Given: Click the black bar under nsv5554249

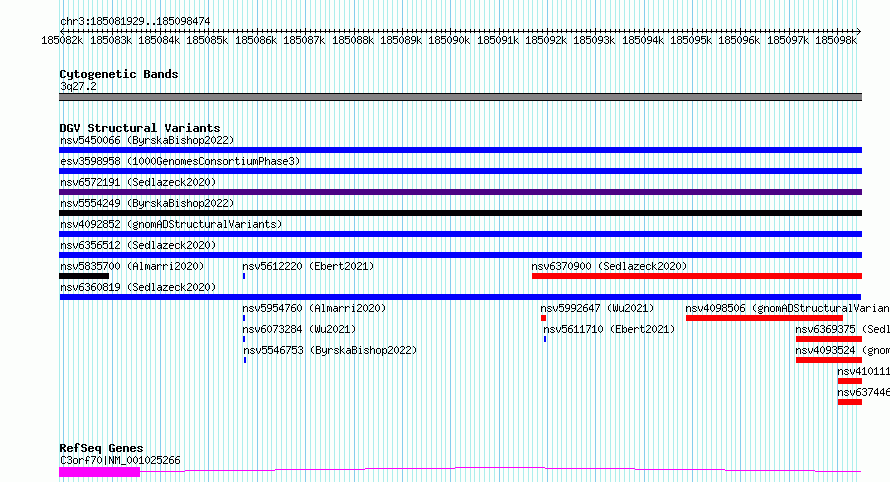Looking at the screenshot, I should tap(460, 213).
